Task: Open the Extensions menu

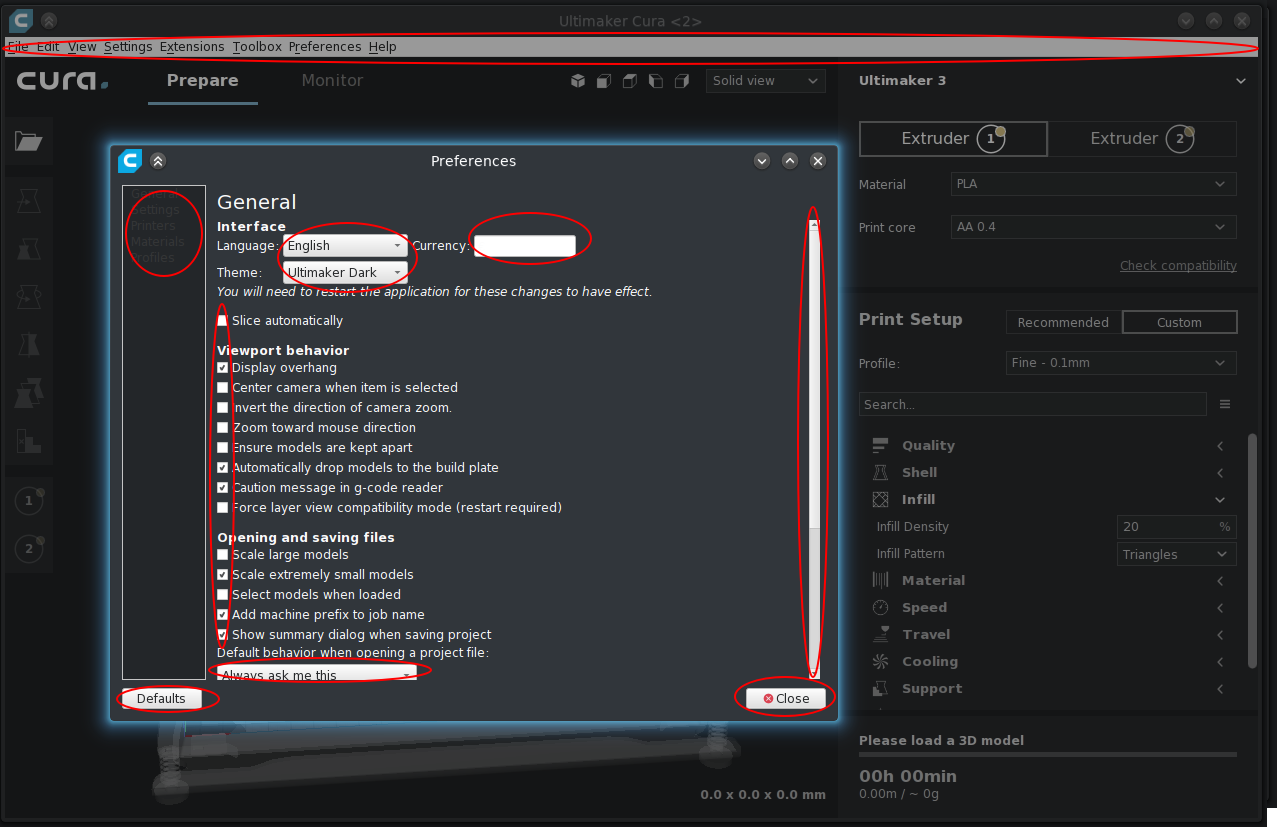Action: [191, 46]
